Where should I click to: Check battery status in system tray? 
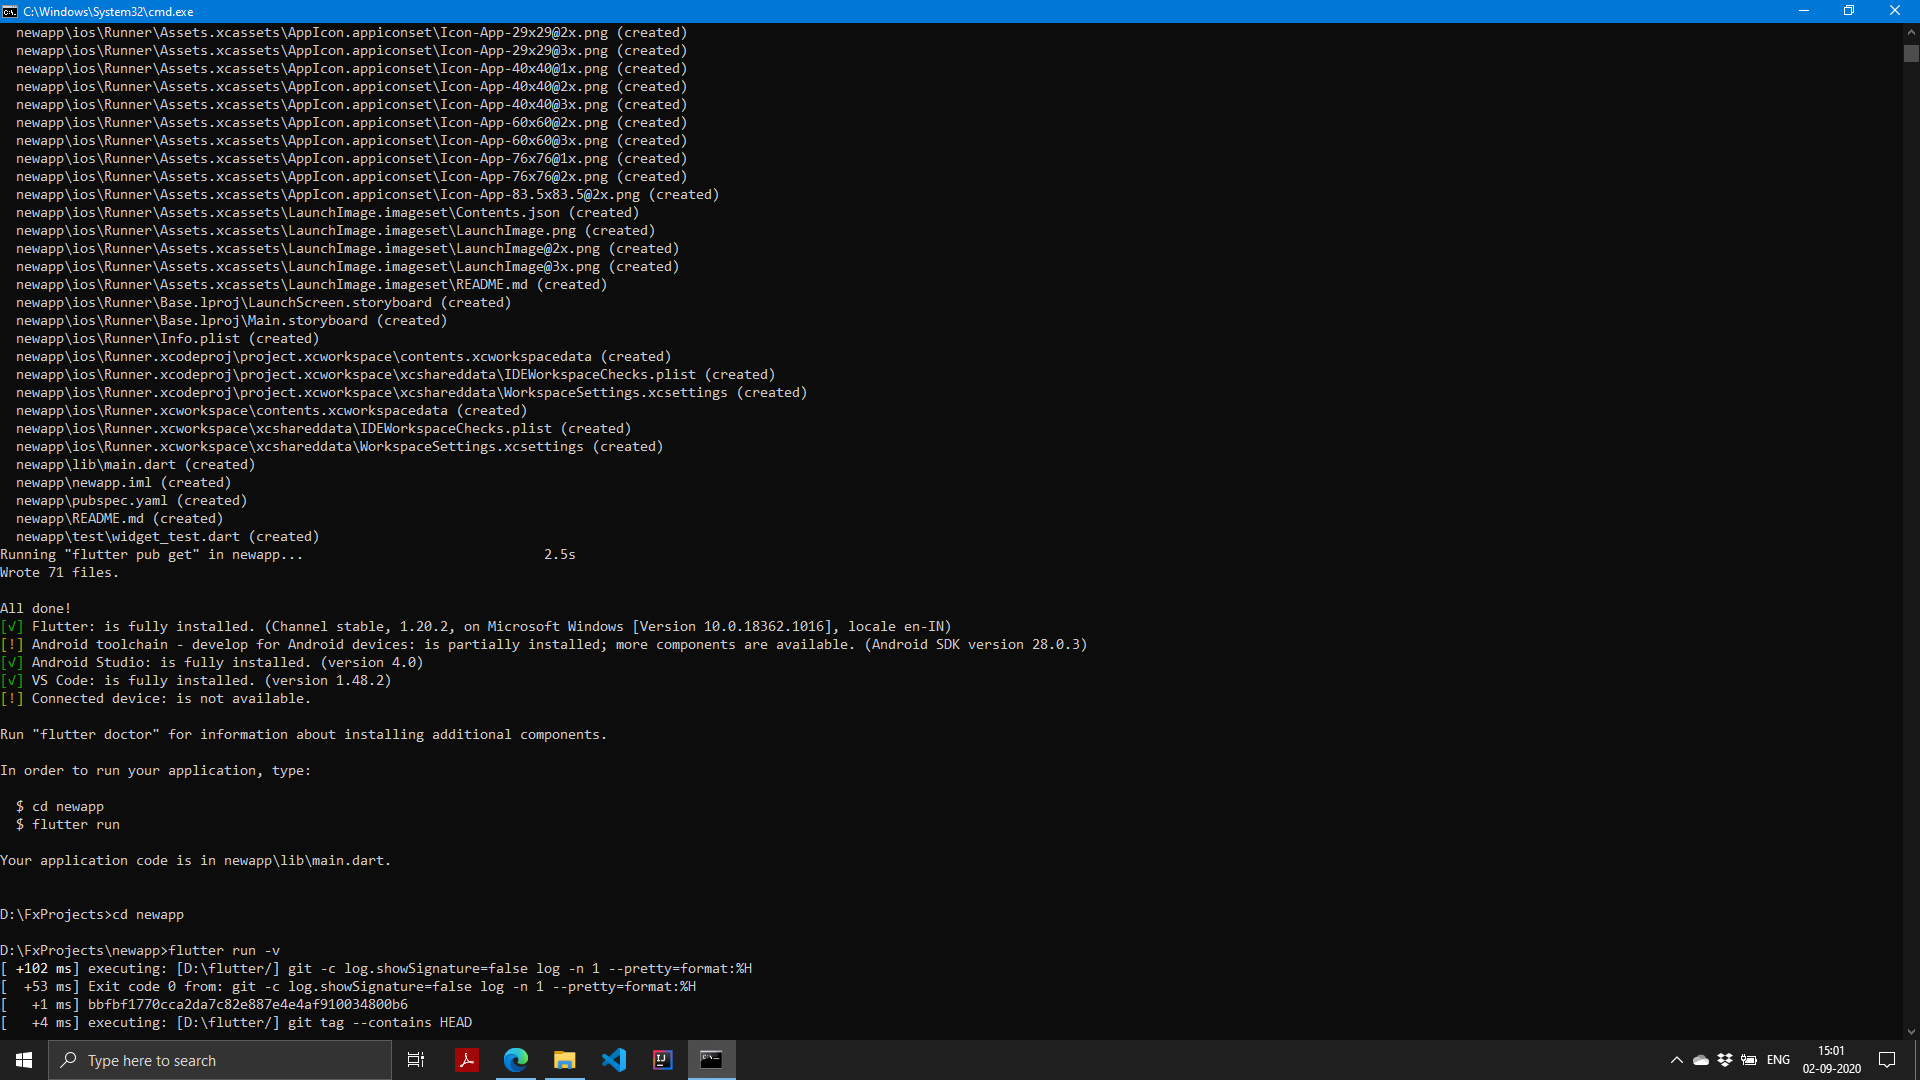click(x=1750, y=1060)
